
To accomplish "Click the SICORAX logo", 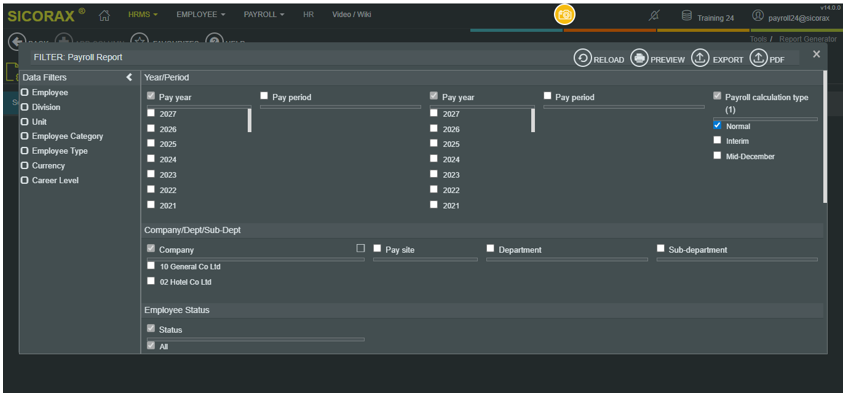I will click(46, 15).
